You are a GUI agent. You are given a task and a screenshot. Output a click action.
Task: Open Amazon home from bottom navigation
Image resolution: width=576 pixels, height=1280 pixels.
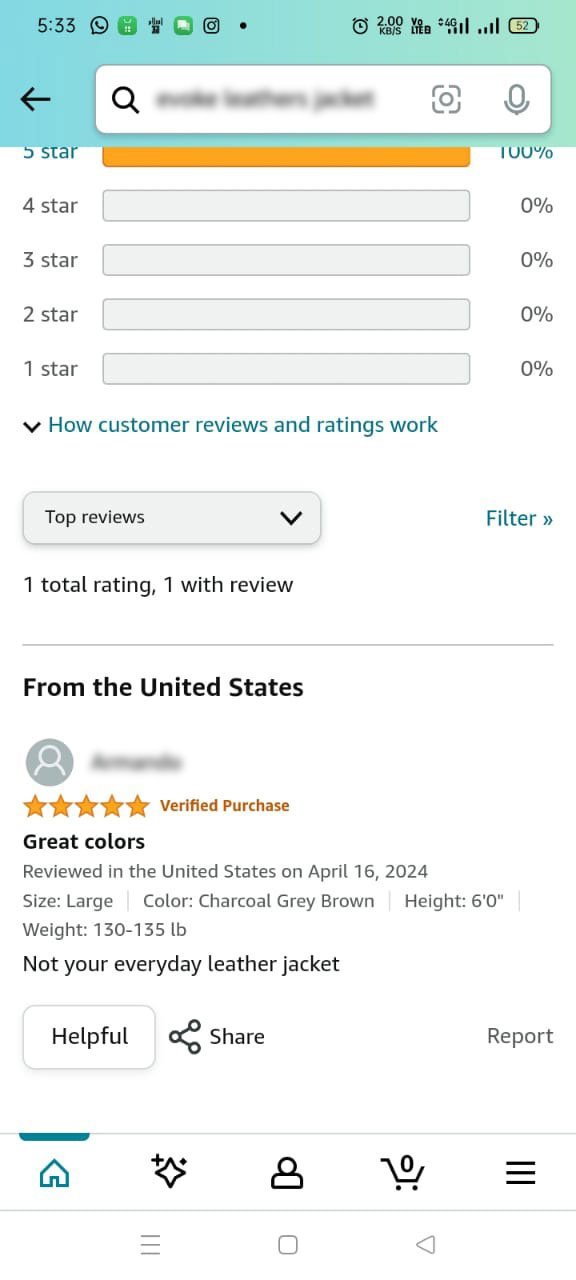pyautogui.click(x=54, y=1171)
